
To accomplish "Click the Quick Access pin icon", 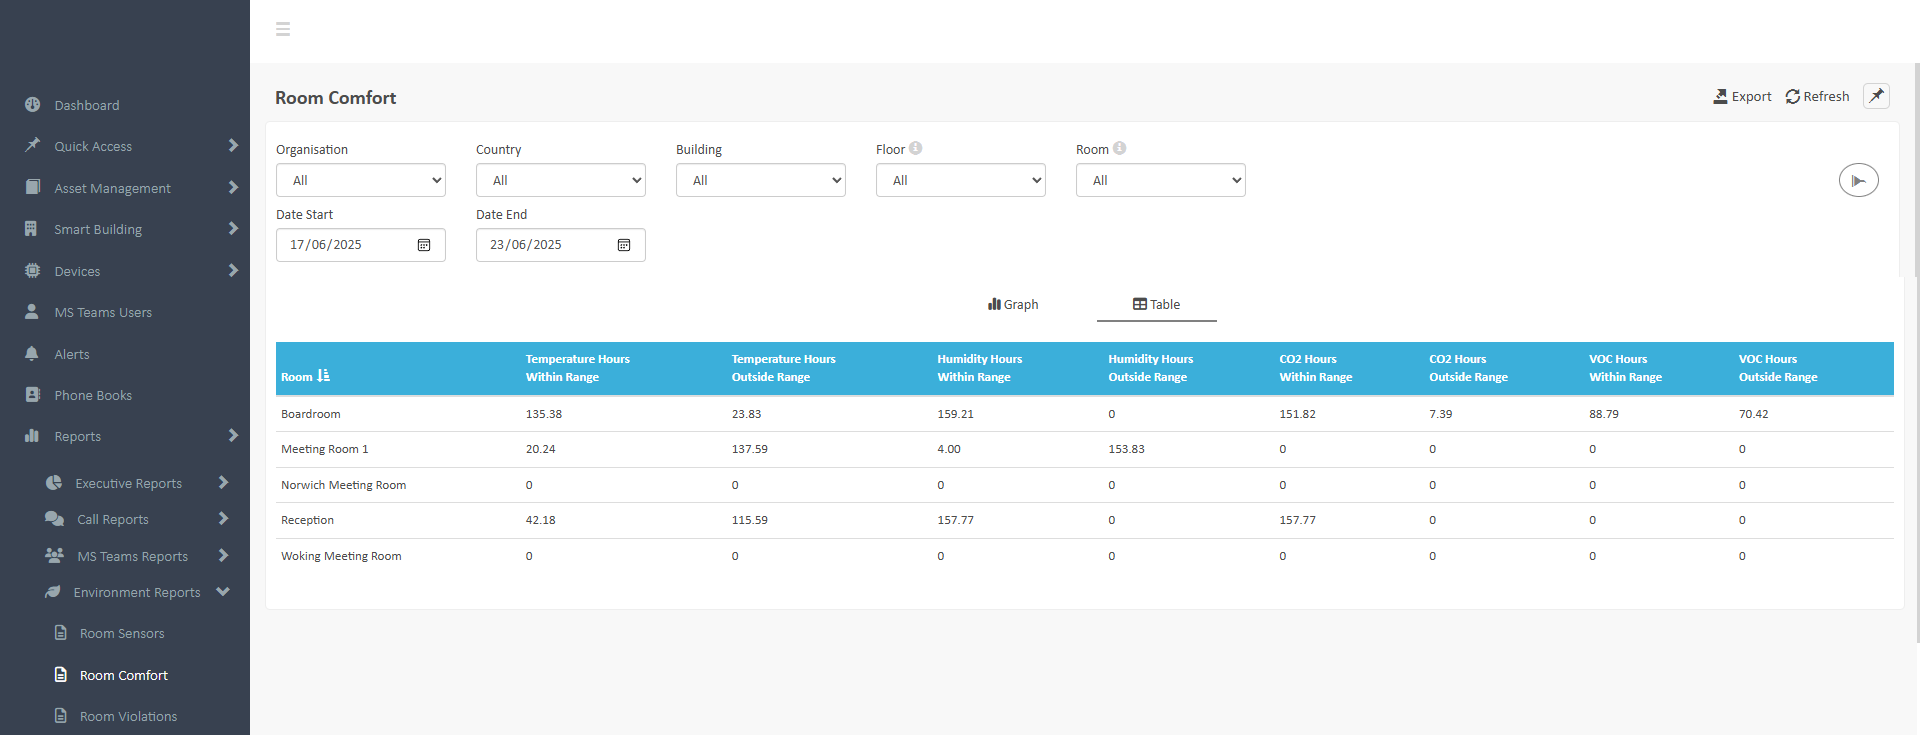I will click(33, 145).
